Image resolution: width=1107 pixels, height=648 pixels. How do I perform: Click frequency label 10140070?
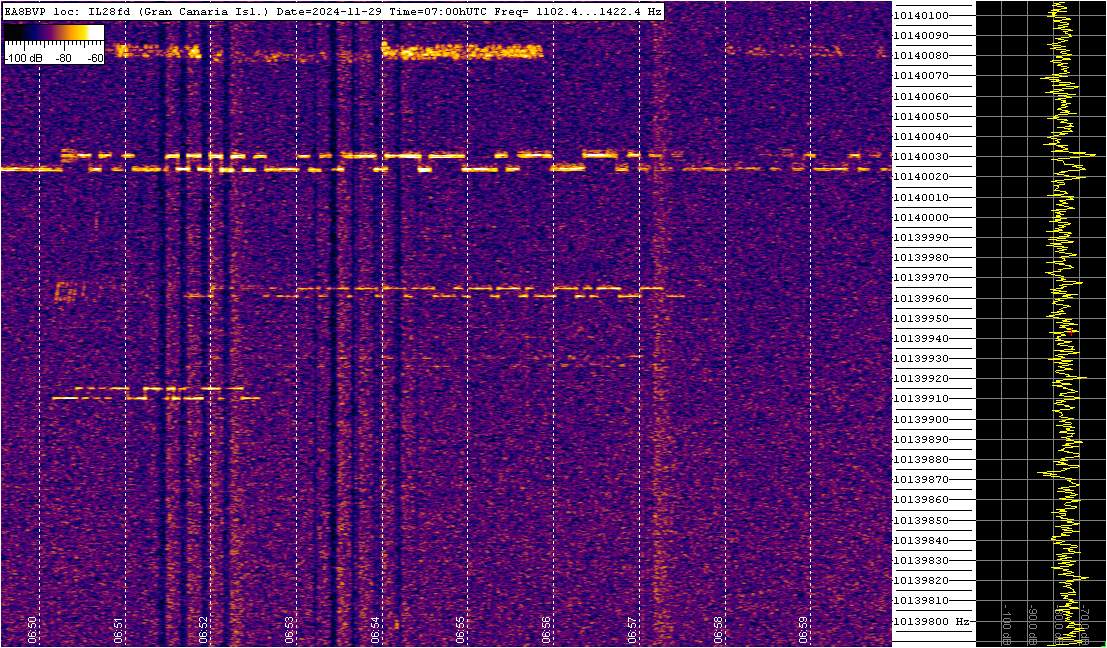click(922, 76)
